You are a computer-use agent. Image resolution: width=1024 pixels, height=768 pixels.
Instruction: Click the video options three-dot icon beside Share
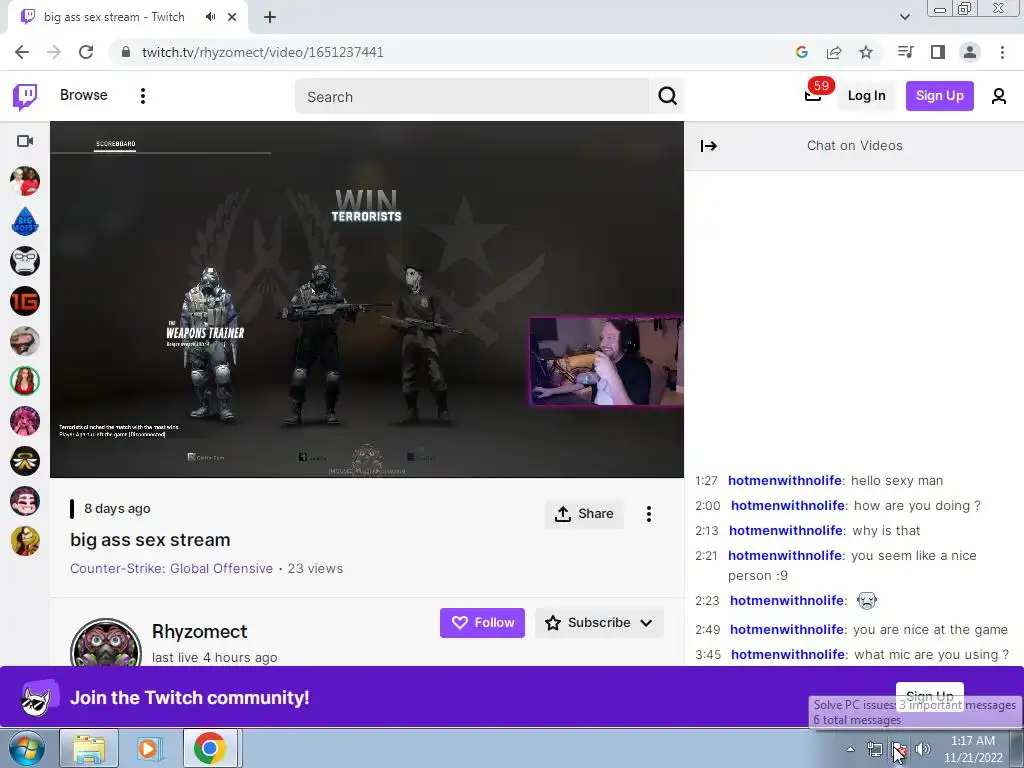[648, 514]
